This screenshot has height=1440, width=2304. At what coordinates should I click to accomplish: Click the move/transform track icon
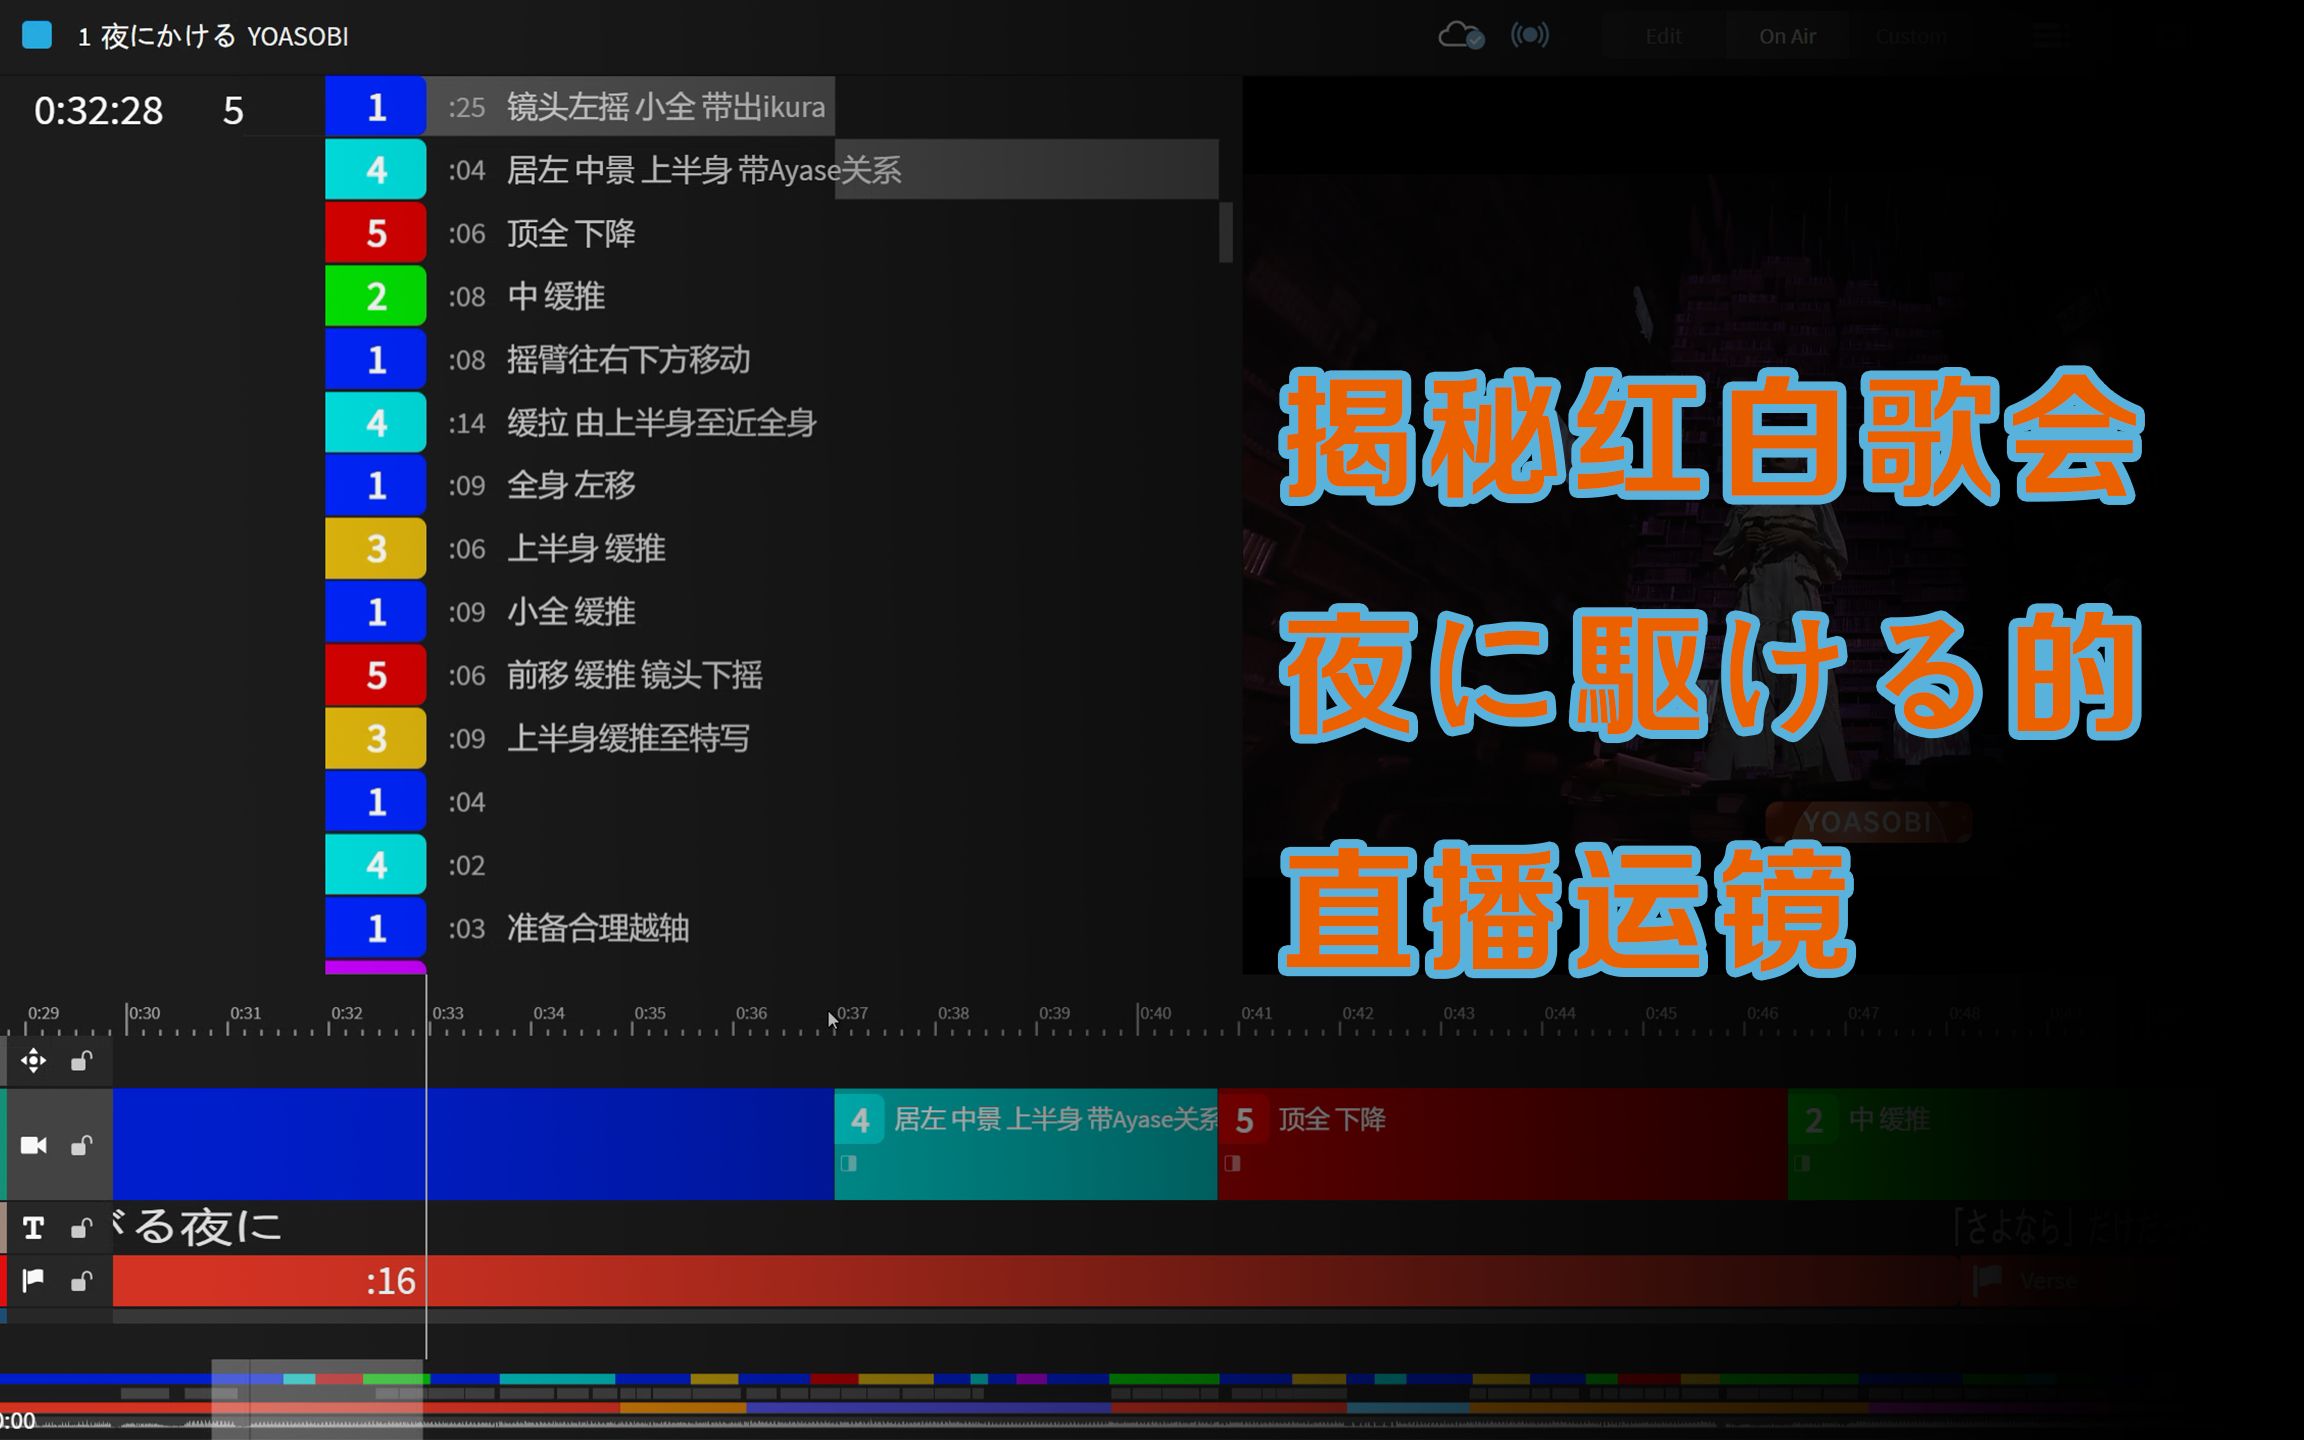click(x=33, y=1060)
